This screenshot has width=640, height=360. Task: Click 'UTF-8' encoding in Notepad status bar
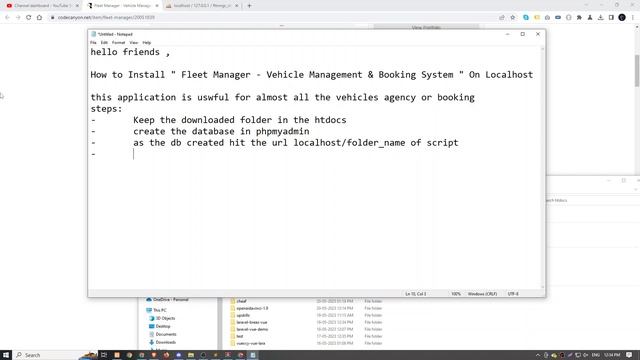(513, 294)
